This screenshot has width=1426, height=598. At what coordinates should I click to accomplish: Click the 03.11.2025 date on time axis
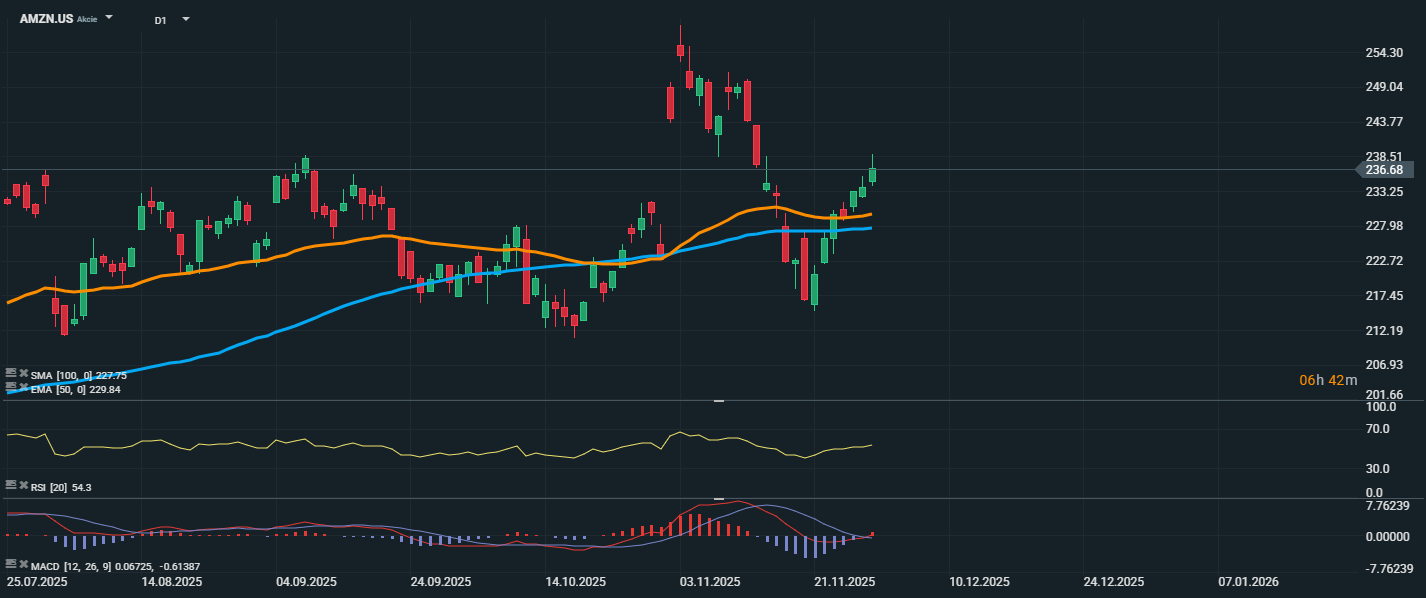709,581
